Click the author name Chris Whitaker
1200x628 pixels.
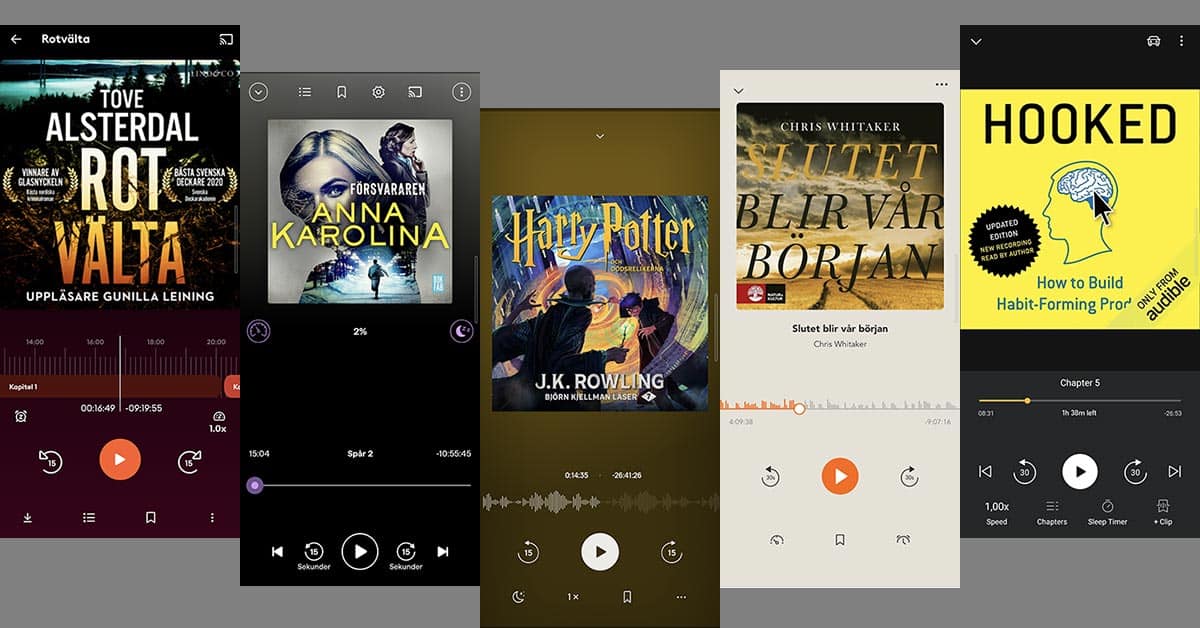tap(840, 344)
